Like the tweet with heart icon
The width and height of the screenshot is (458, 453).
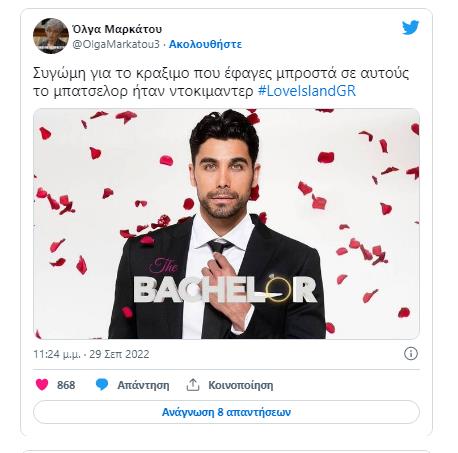tap(42, 385)
